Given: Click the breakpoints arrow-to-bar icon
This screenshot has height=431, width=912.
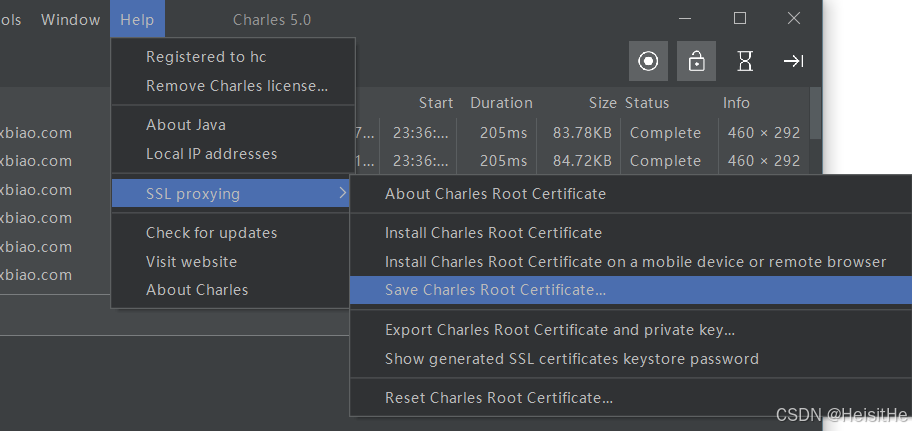Looking at the screenshot, I should pos(793,61).
